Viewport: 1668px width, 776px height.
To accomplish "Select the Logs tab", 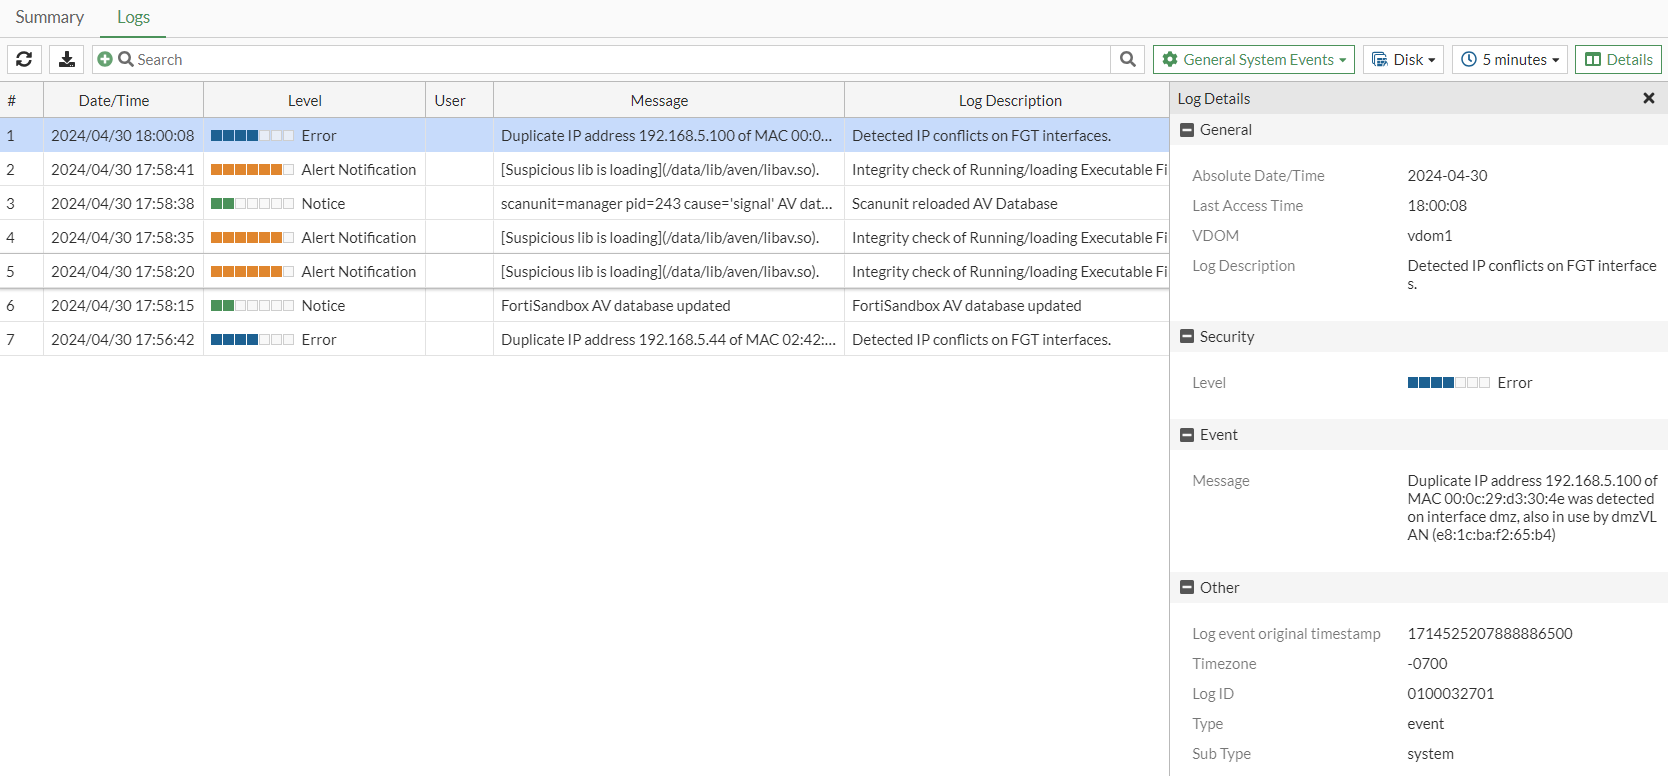I will pyautogui.click(x=133, y=17).
